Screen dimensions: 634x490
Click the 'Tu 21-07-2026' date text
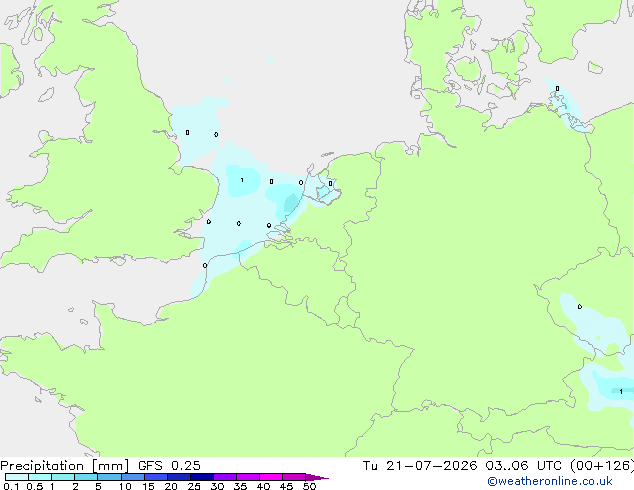(x=420, y=466)
